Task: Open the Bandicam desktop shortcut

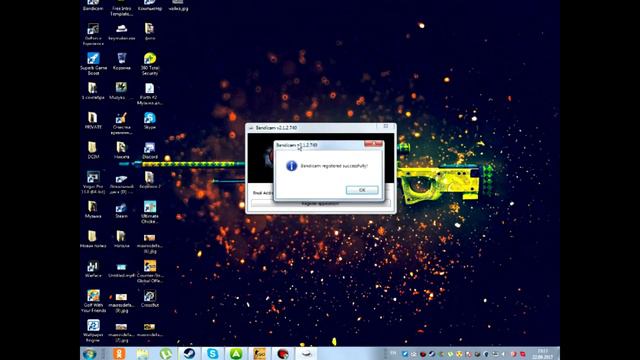Action: pos(93,5)
